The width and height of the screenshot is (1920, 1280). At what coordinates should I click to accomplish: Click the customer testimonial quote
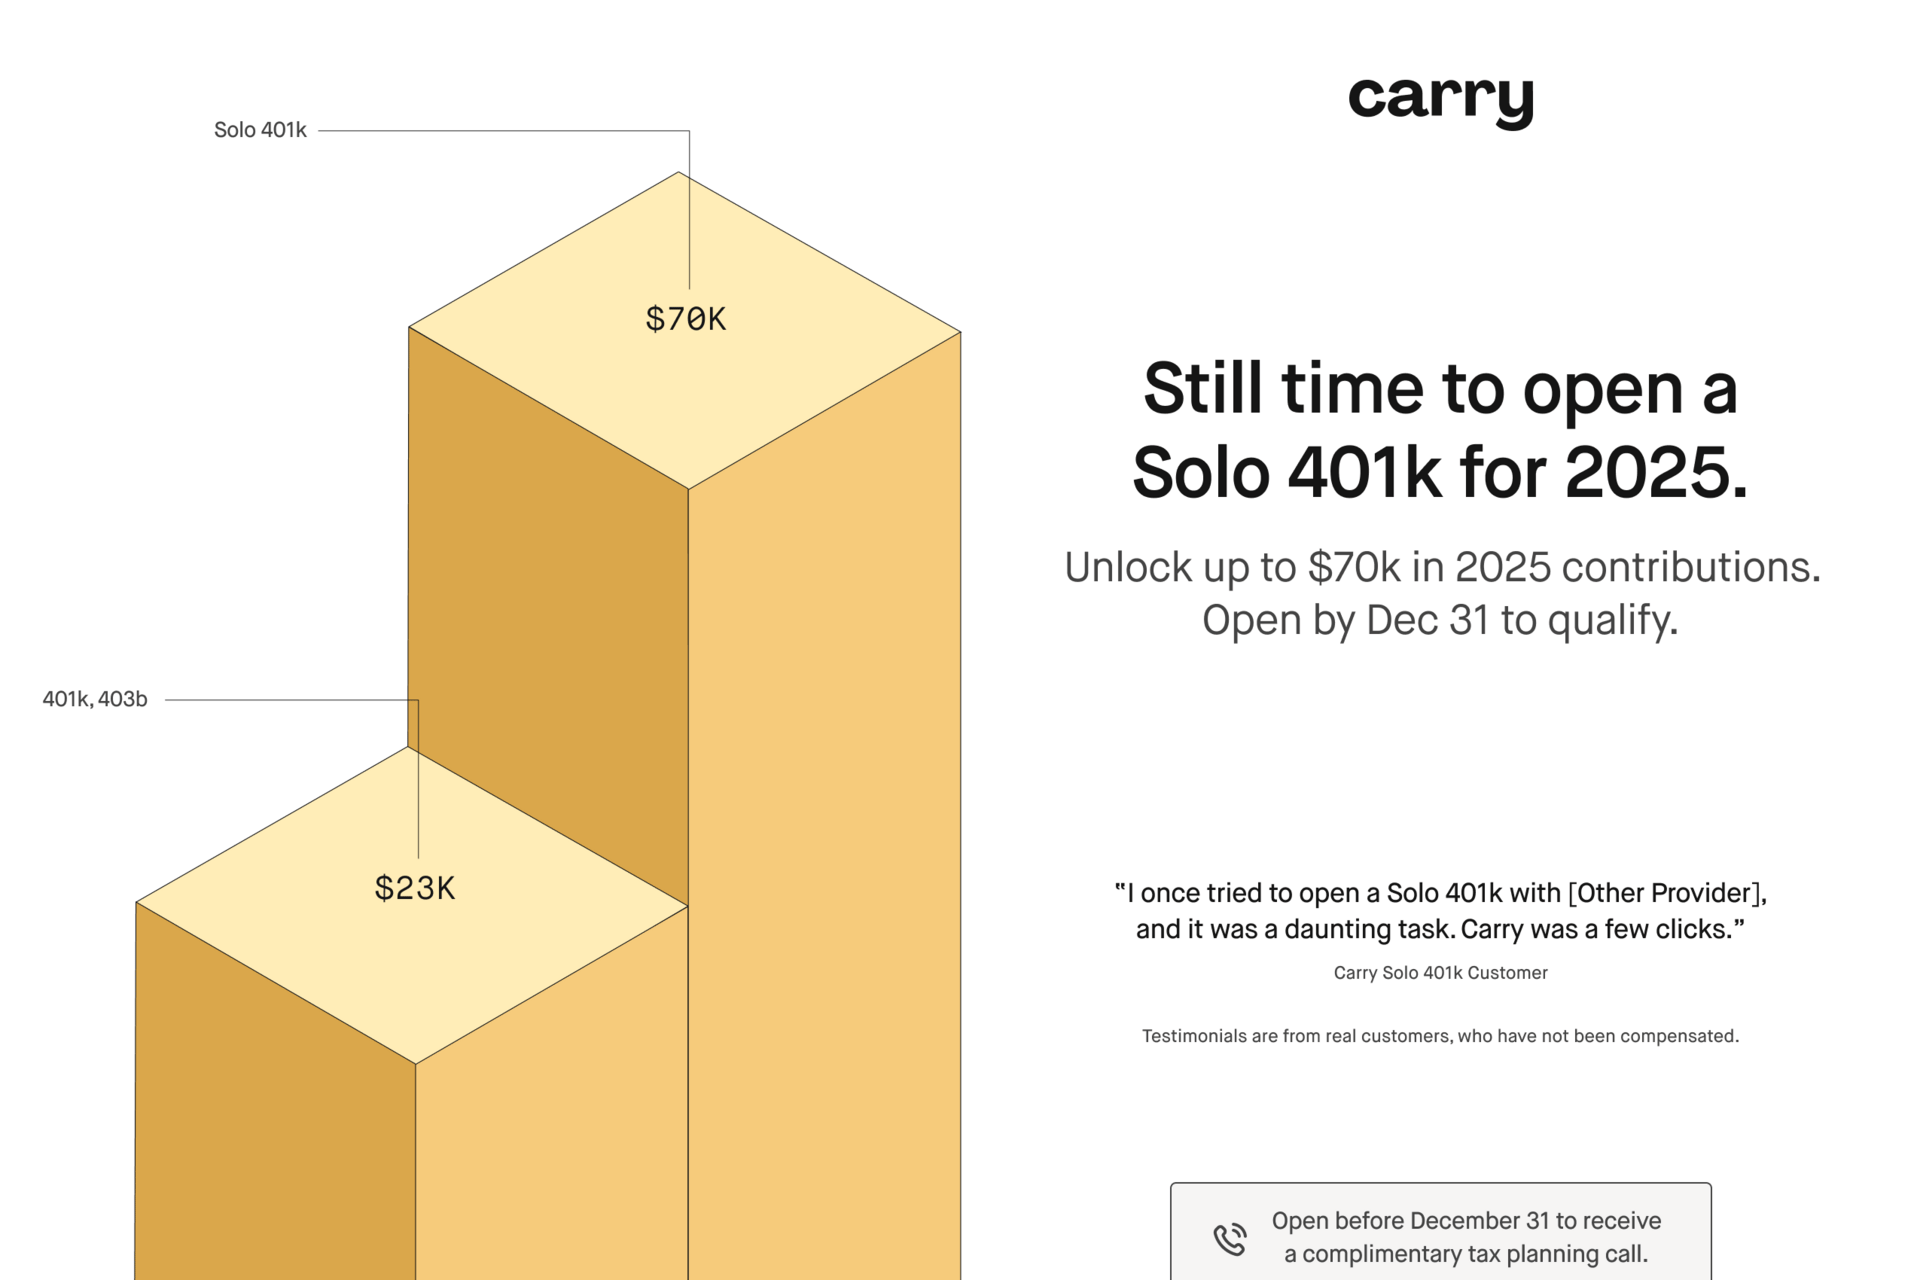[1440, 911]
